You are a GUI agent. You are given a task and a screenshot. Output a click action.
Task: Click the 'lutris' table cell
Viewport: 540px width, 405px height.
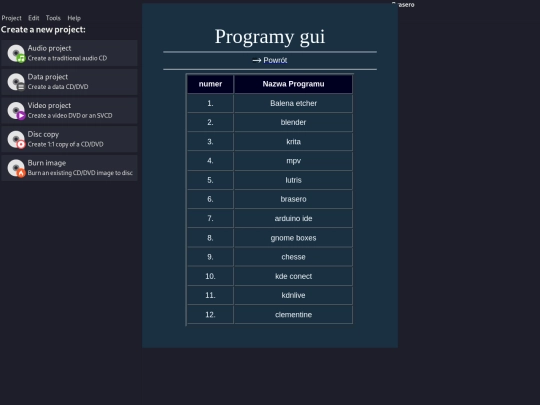[293, 180]
